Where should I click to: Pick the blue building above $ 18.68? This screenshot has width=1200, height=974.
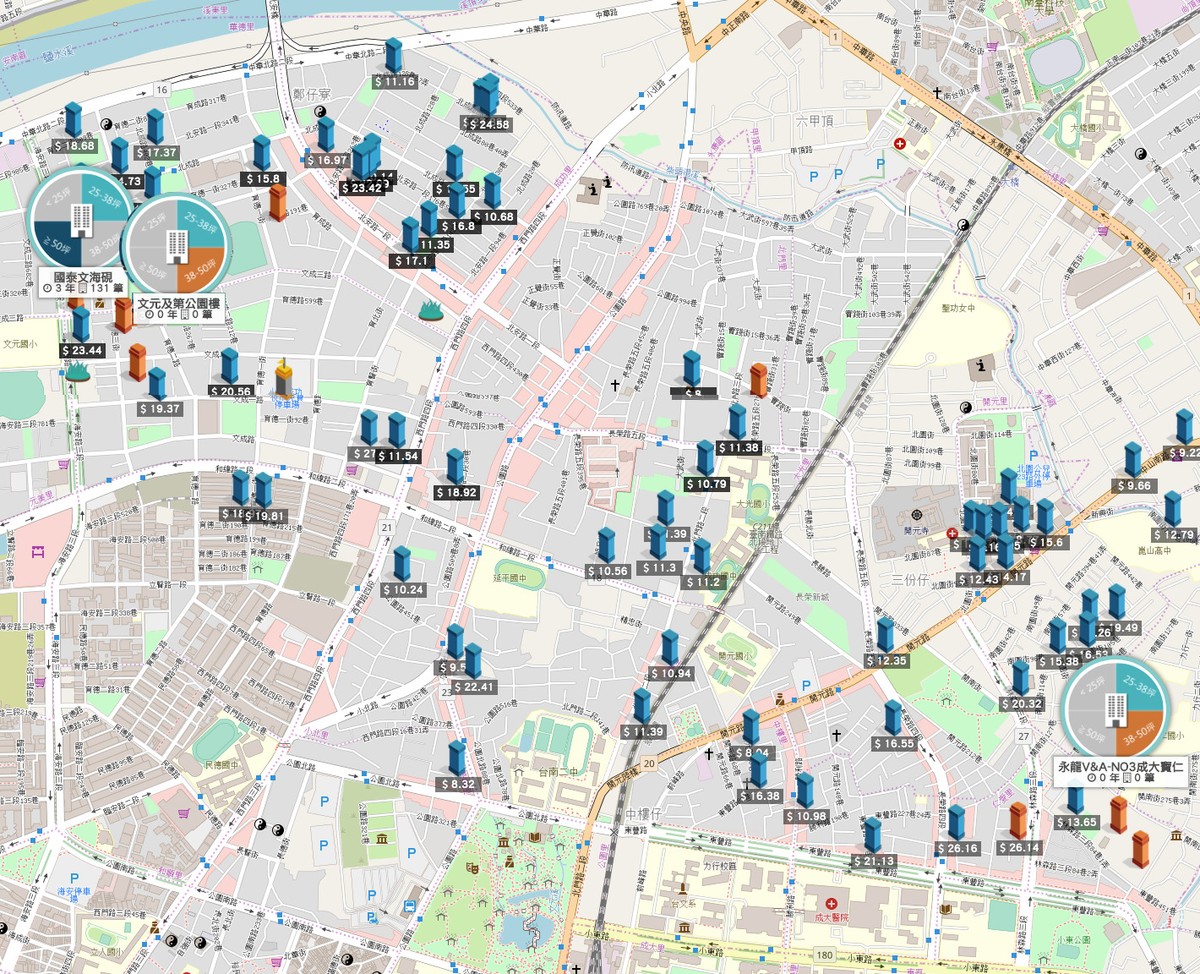(73, 120)
